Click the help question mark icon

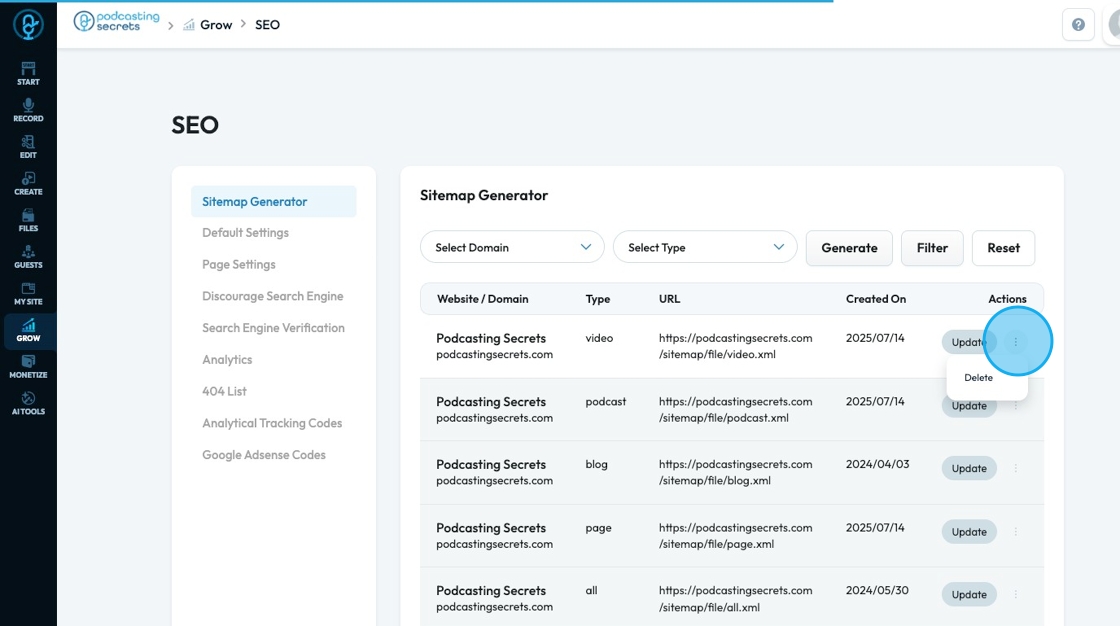pyautogui.click(x=1078, y=25)
